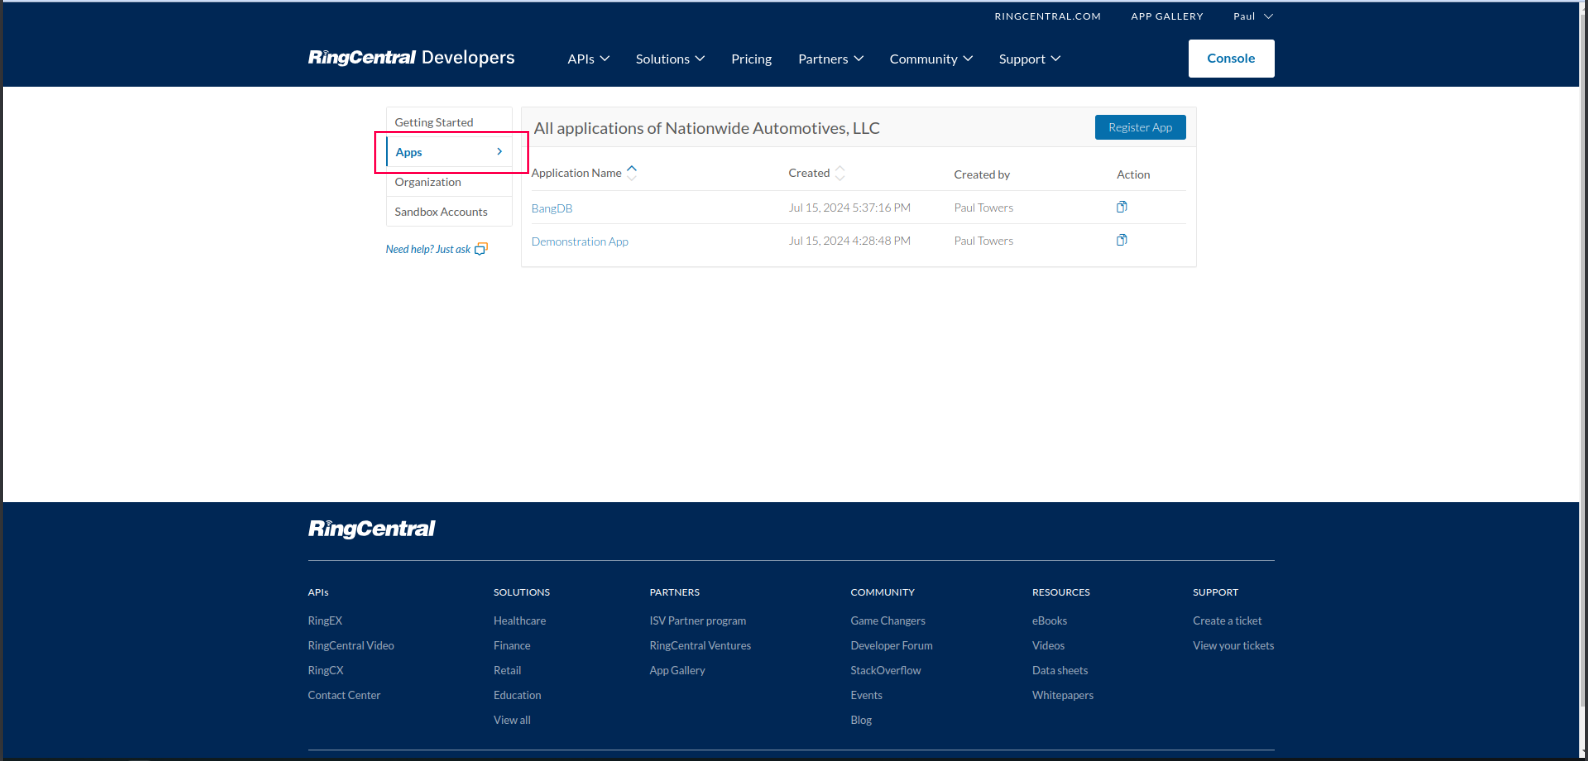Open the Support dropdown menu
This screenshot has height=761, width=1588.
pos(1029,59)
